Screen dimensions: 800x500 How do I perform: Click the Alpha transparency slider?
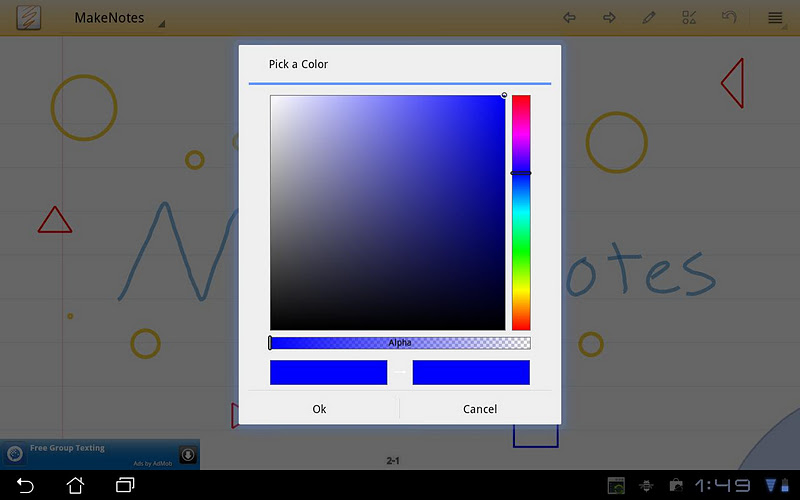tap(400, 343)
